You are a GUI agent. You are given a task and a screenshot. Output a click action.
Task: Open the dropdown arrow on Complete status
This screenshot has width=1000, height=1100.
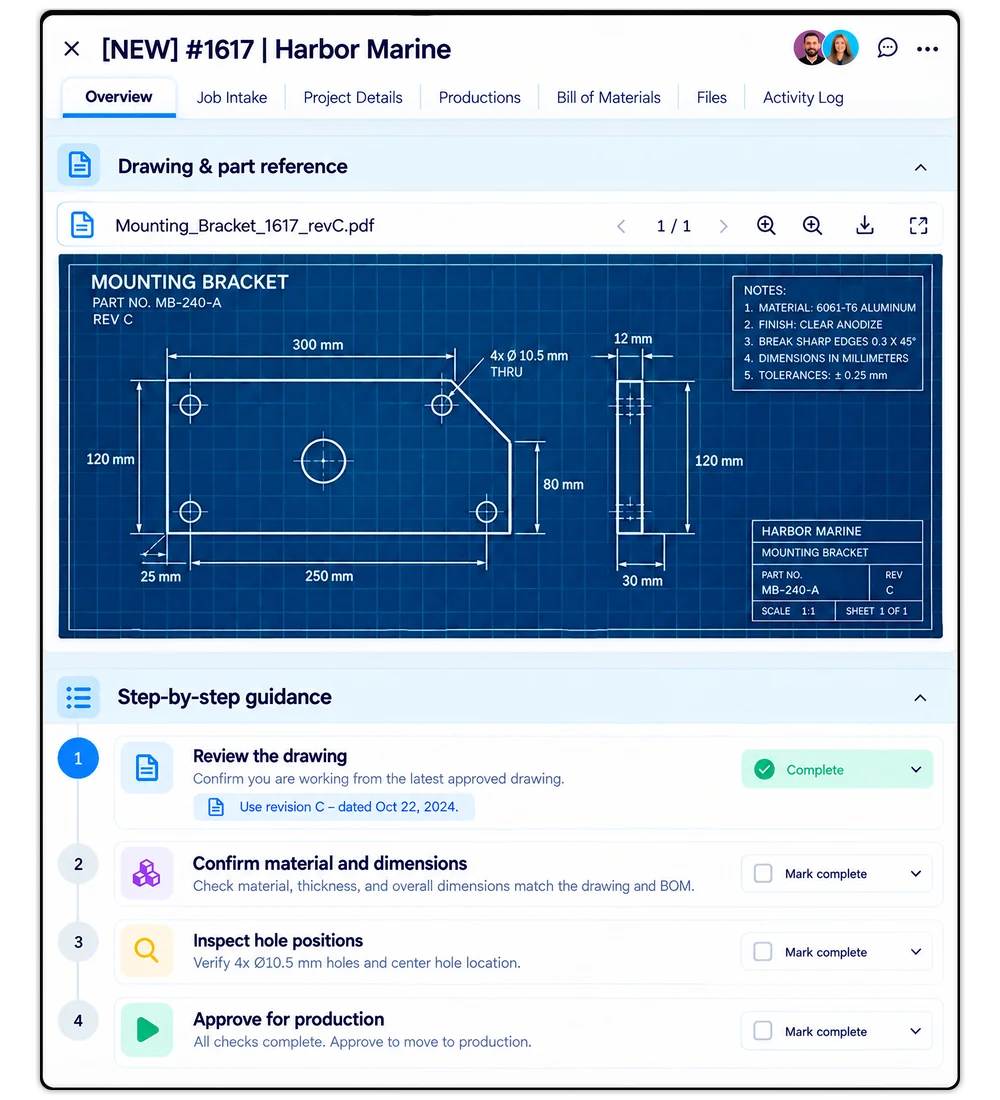916,770
